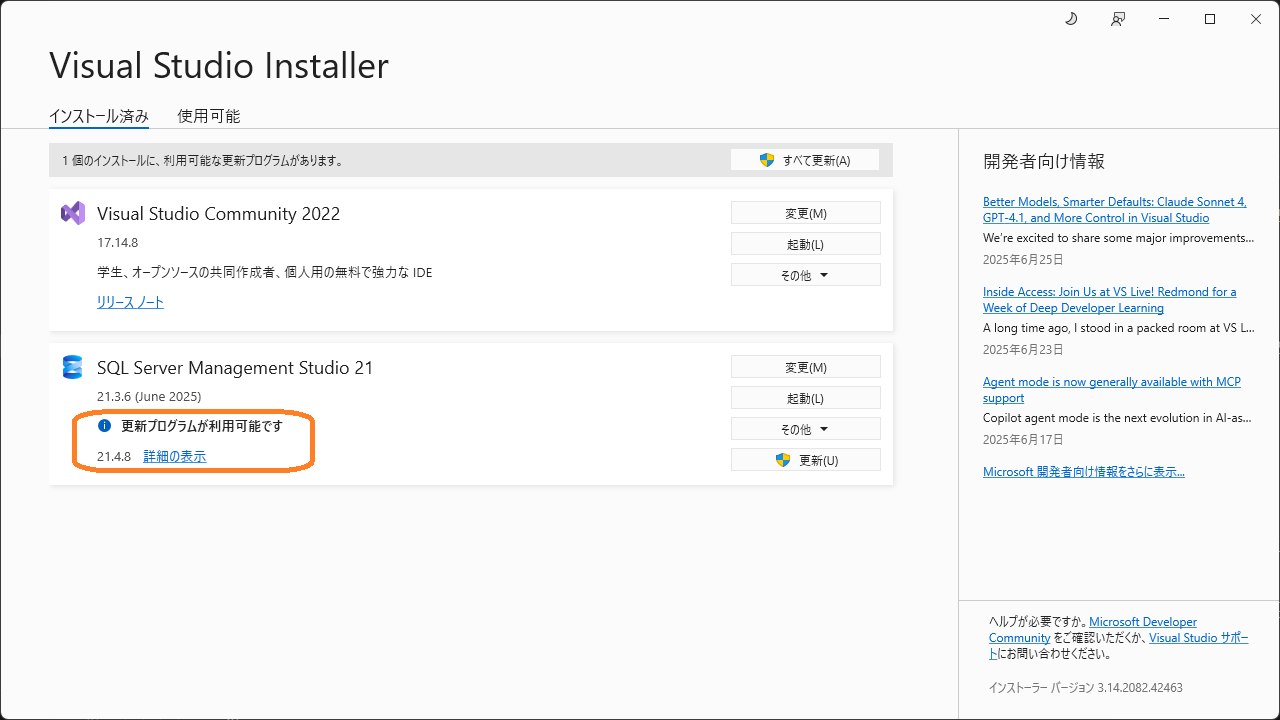The image size is (1280, 720).
Task: Open Agent mode generally available article link
Action: [1112, 390]
